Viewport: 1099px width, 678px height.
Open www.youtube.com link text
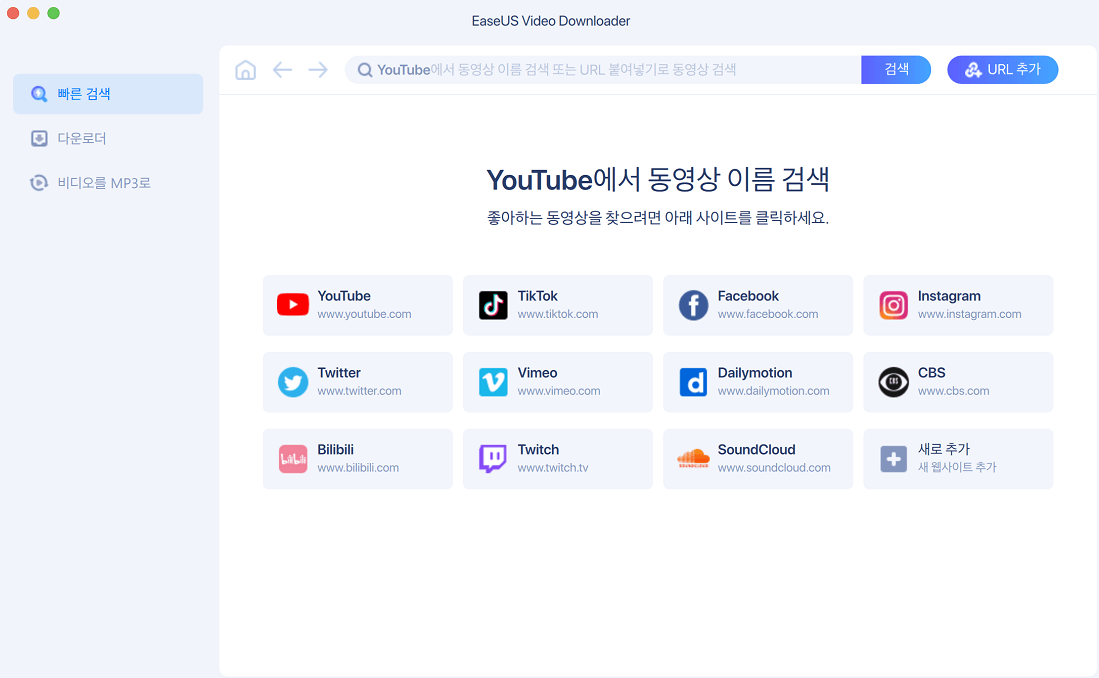pos(364,314)
